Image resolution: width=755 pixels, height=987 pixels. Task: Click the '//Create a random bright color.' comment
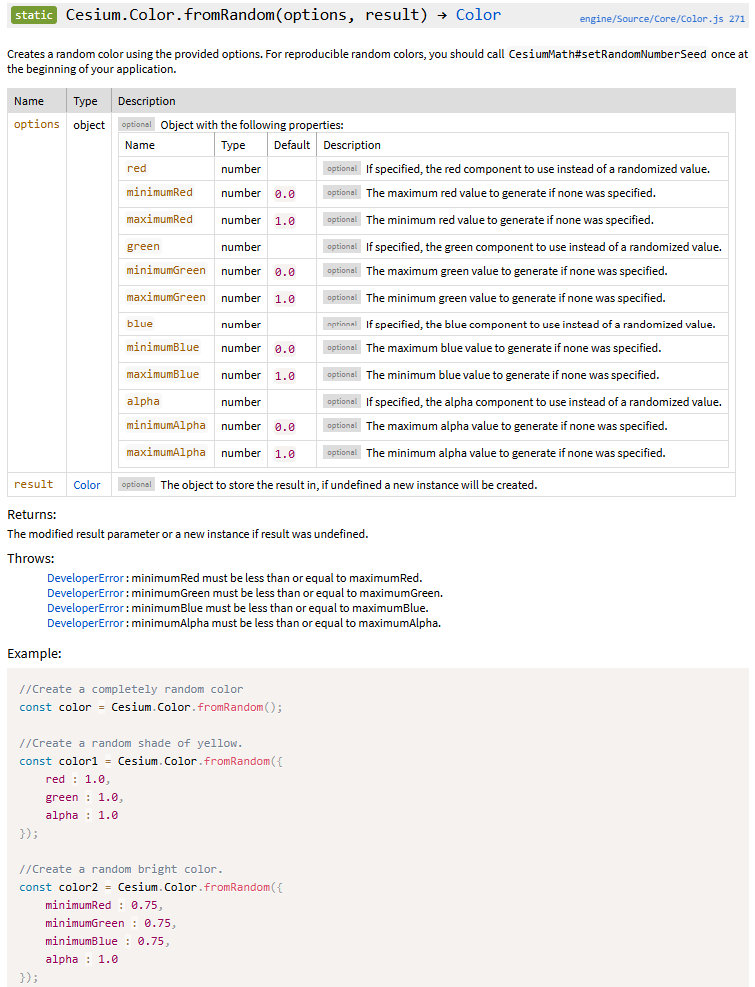pos(121,869)
